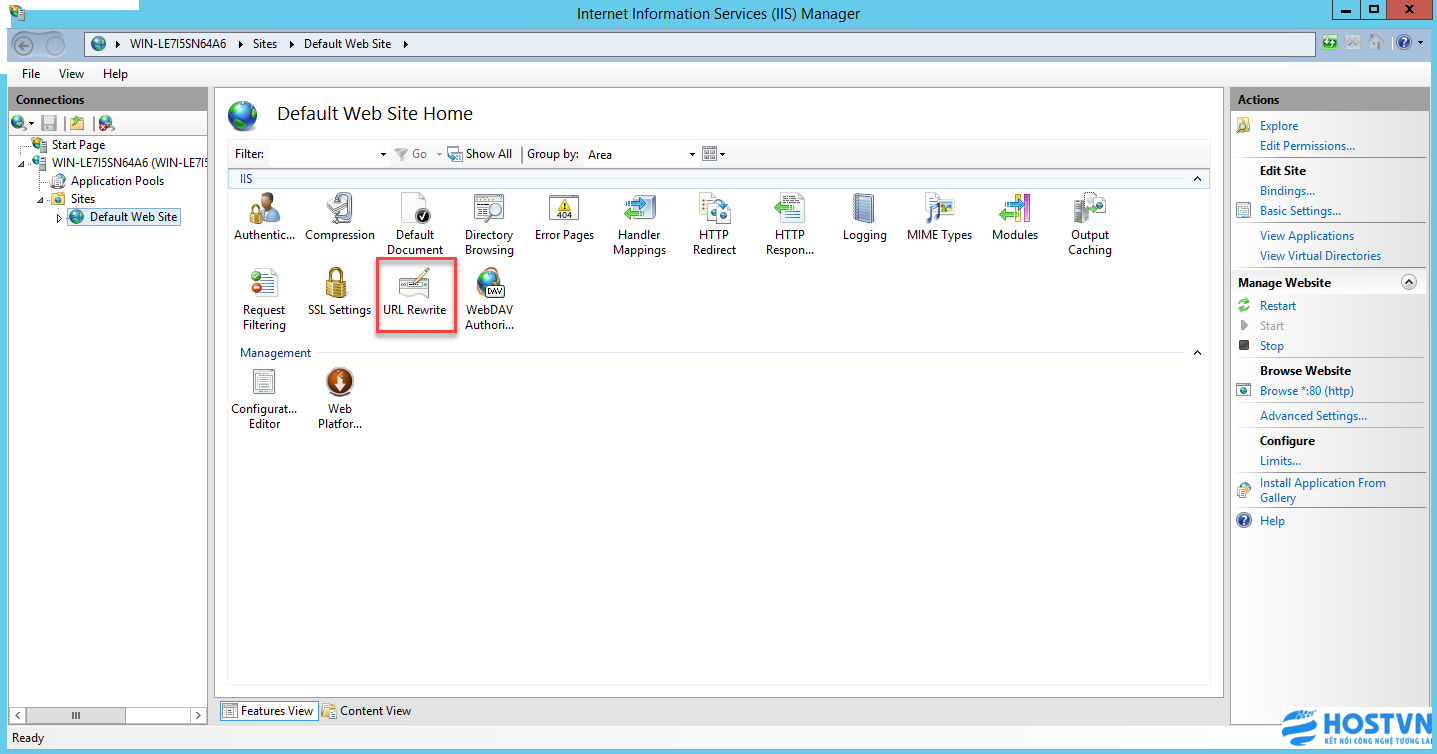Open WebDAV Authoring Rules

point(489,300)
